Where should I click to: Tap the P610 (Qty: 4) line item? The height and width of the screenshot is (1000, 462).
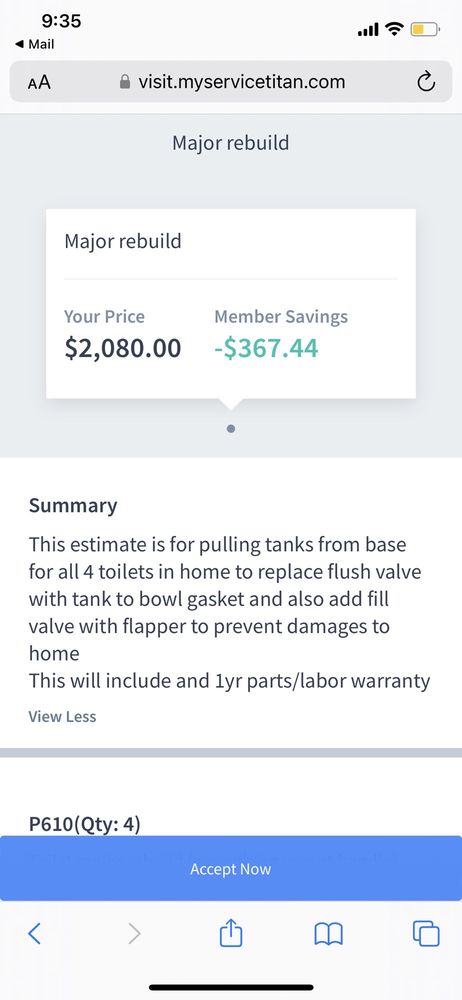[x=84, y=824]
